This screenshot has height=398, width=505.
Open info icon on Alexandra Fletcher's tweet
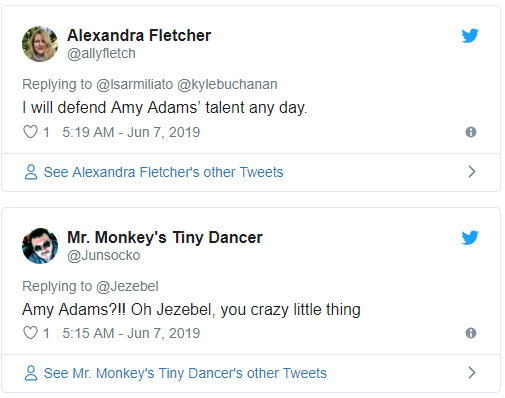pyautogui.click(x=471, y=132)
